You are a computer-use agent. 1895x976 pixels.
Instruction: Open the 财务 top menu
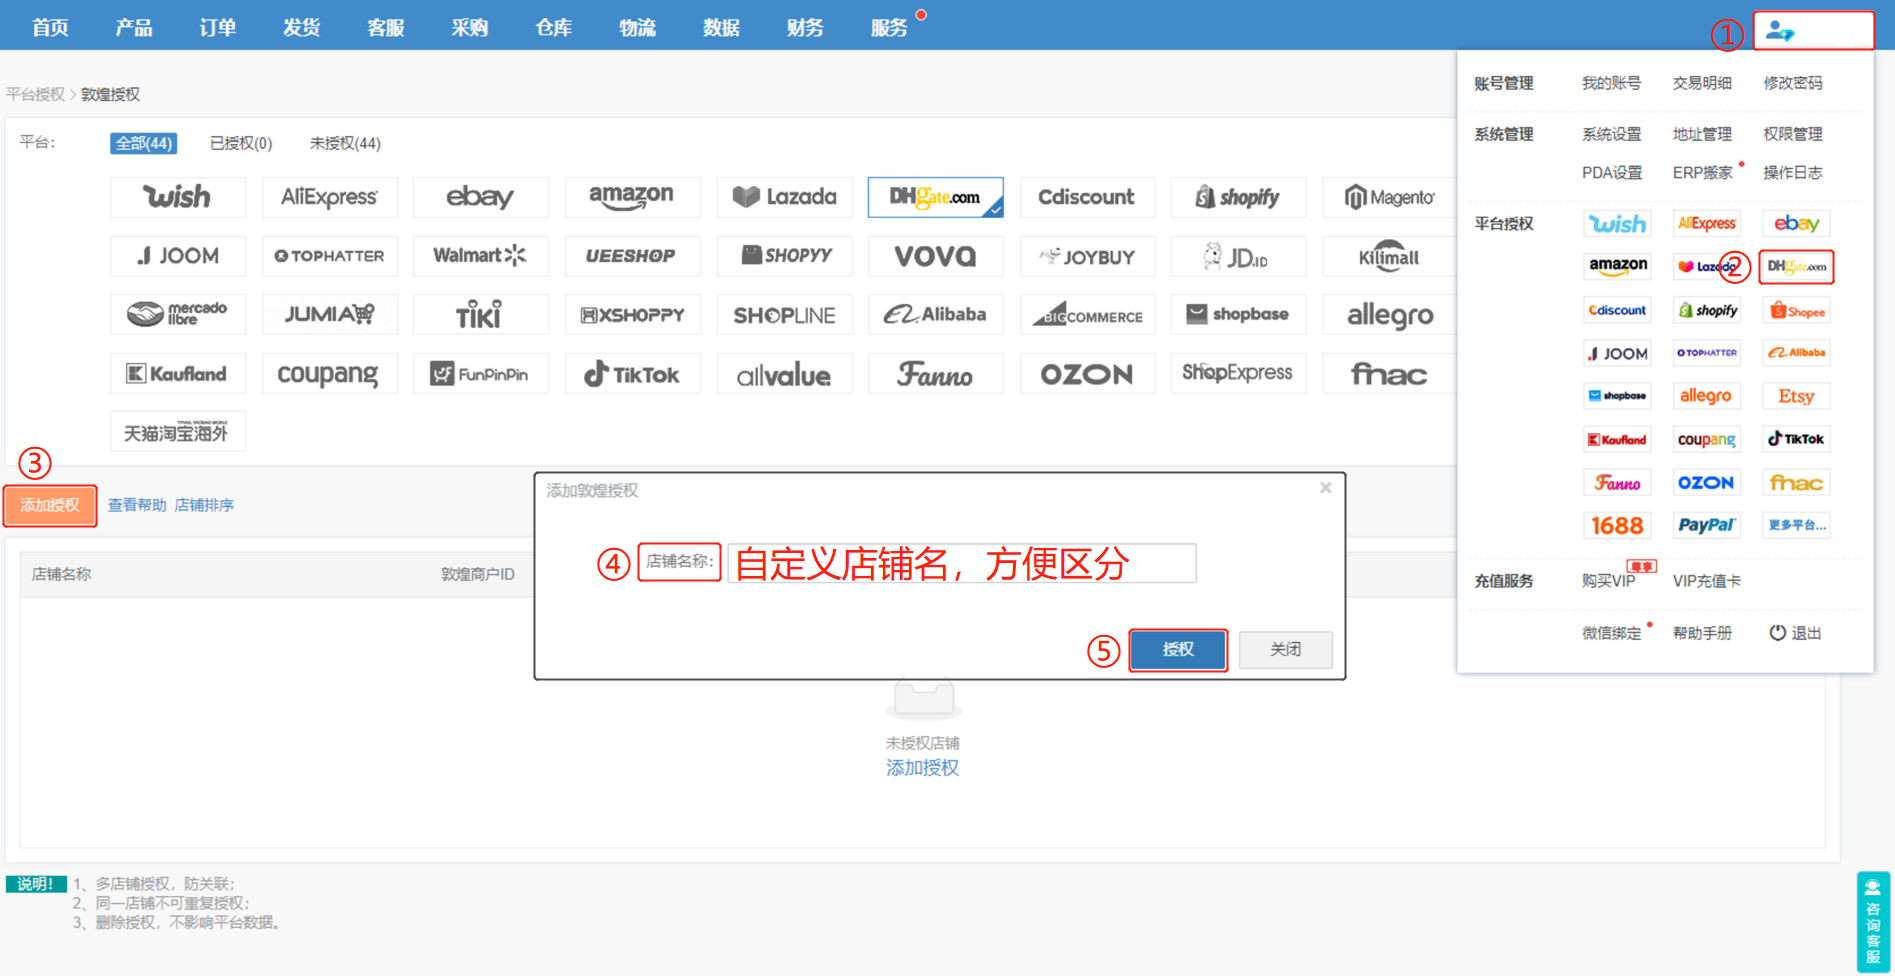pos(805,27)
